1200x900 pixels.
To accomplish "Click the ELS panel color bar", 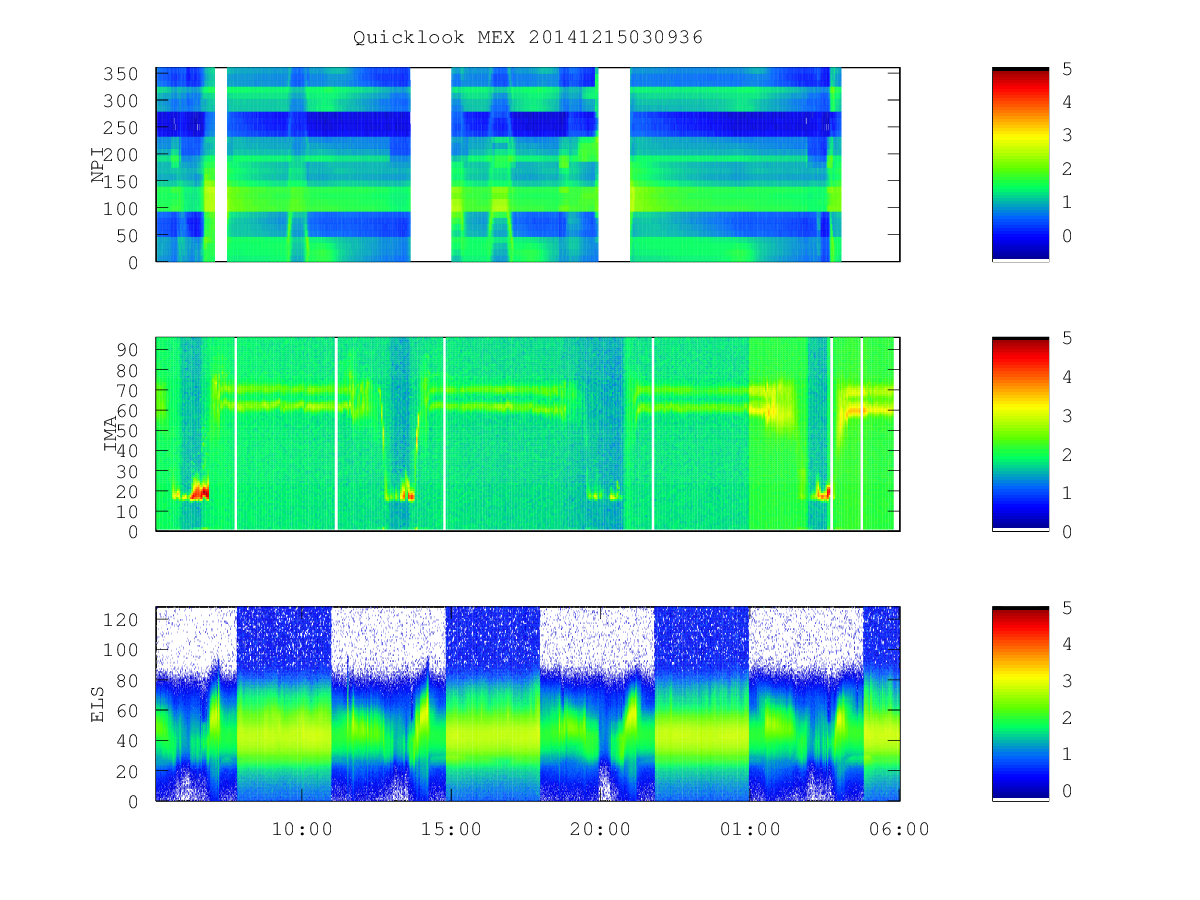I will coord(1020,704).
